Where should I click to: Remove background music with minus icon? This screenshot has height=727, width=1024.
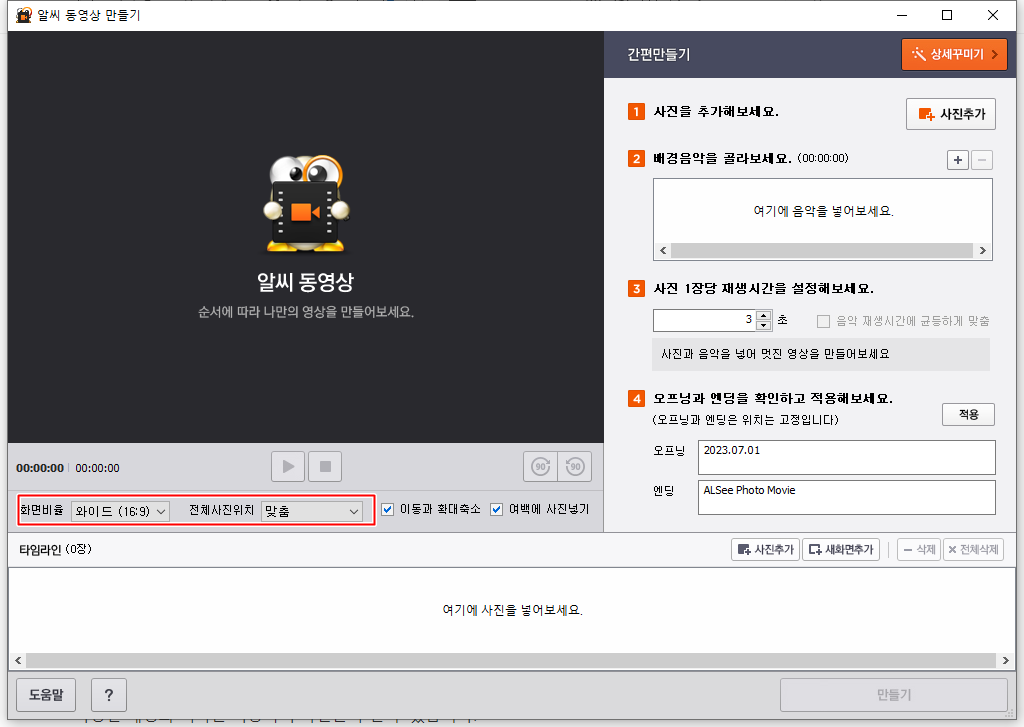982,160
